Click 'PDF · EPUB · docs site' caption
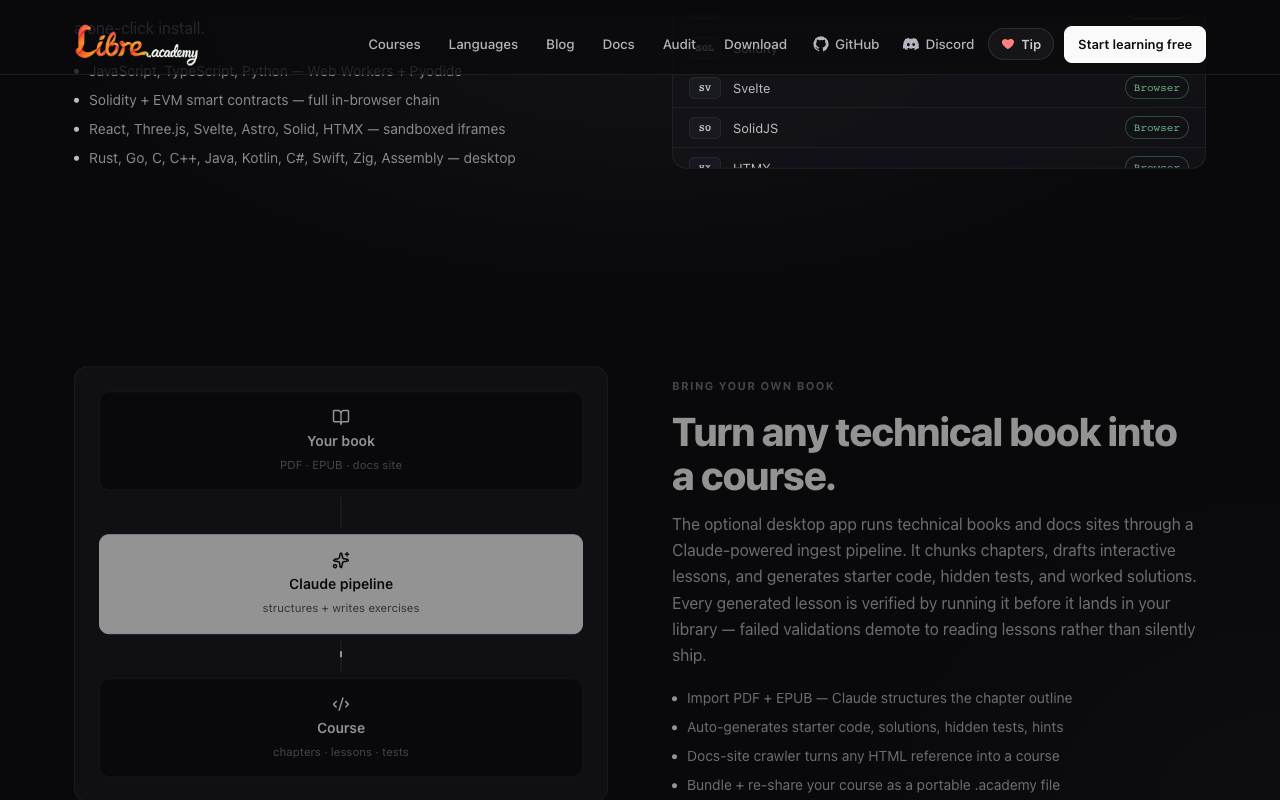 pyautogui.click(x=341, y=465)
